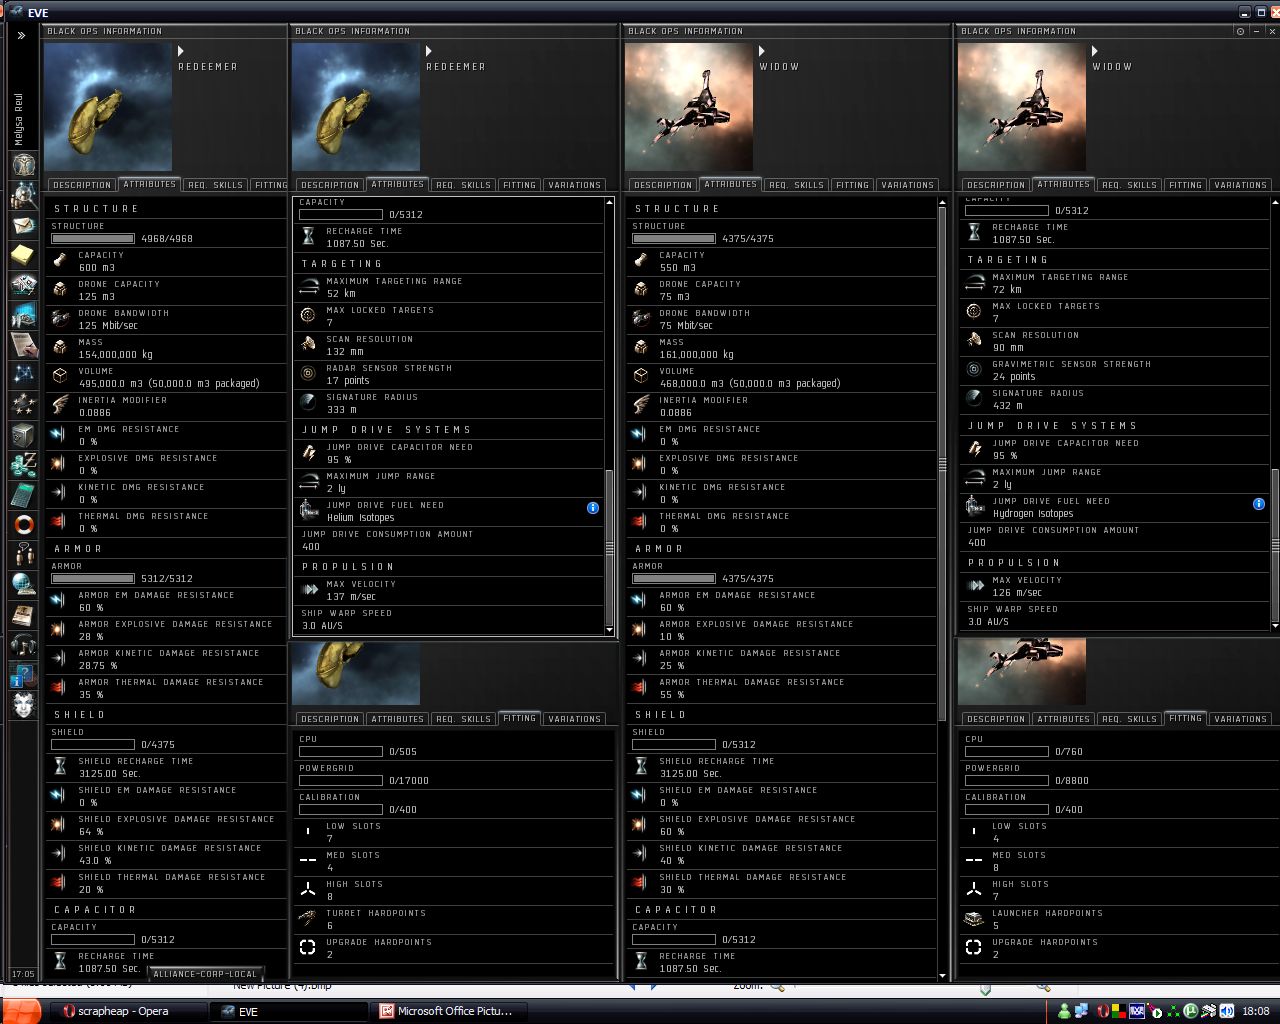Click the CPU bar reading 0/505

tap(341, 752)
